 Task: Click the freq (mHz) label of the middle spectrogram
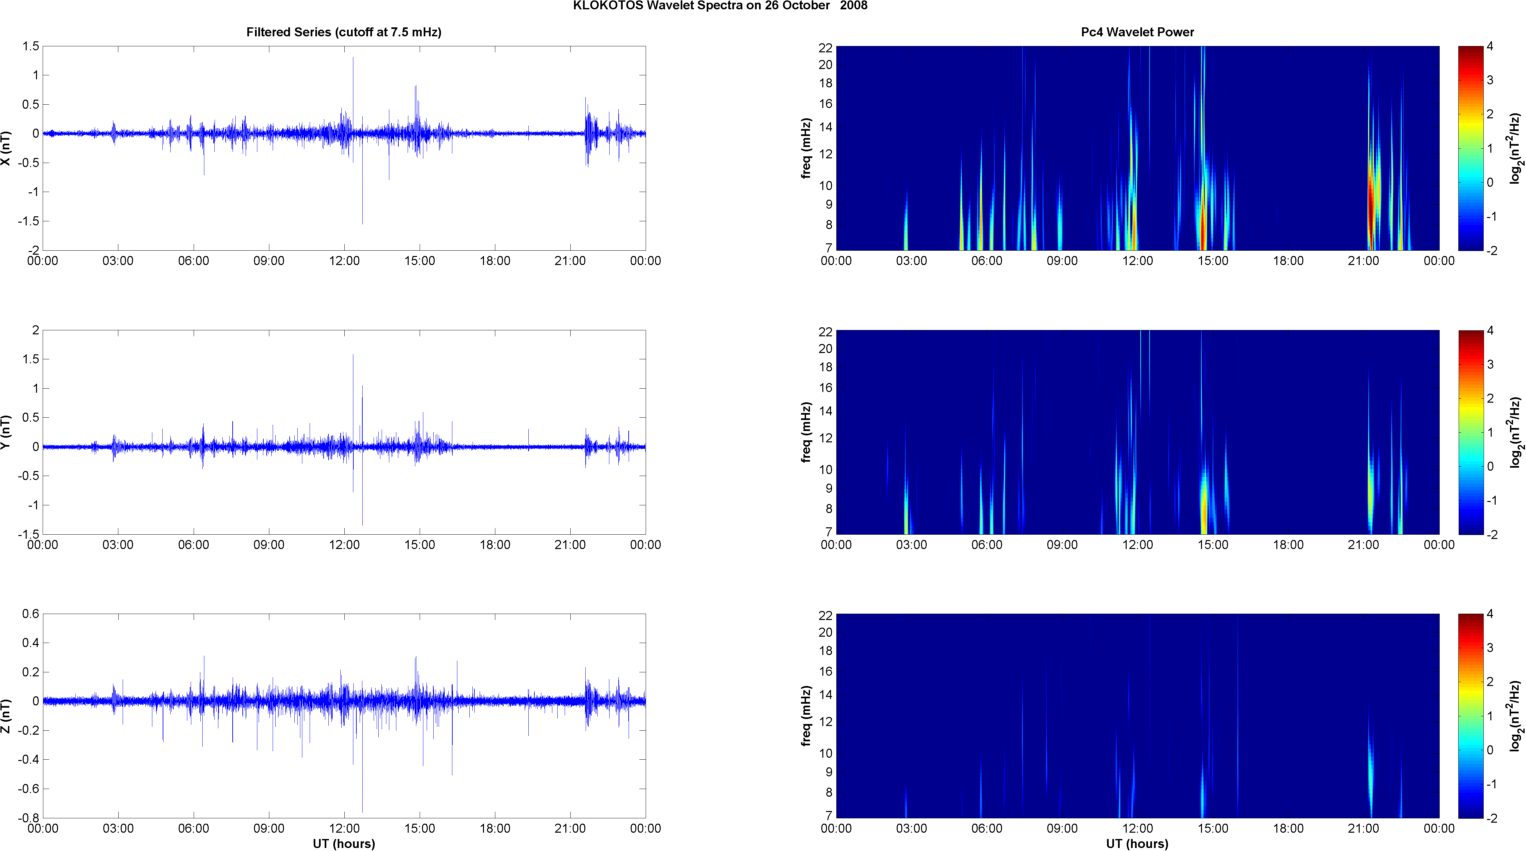pyautogui.click(x=806, y=432)
